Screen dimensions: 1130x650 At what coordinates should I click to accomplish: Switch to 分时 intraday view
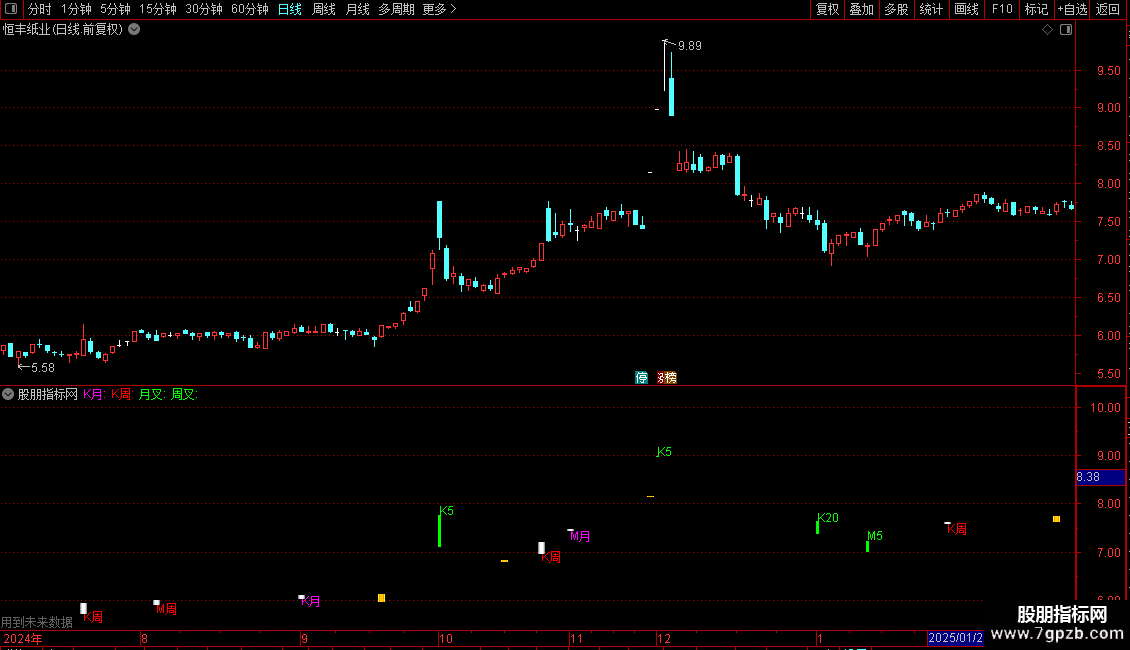40,9
